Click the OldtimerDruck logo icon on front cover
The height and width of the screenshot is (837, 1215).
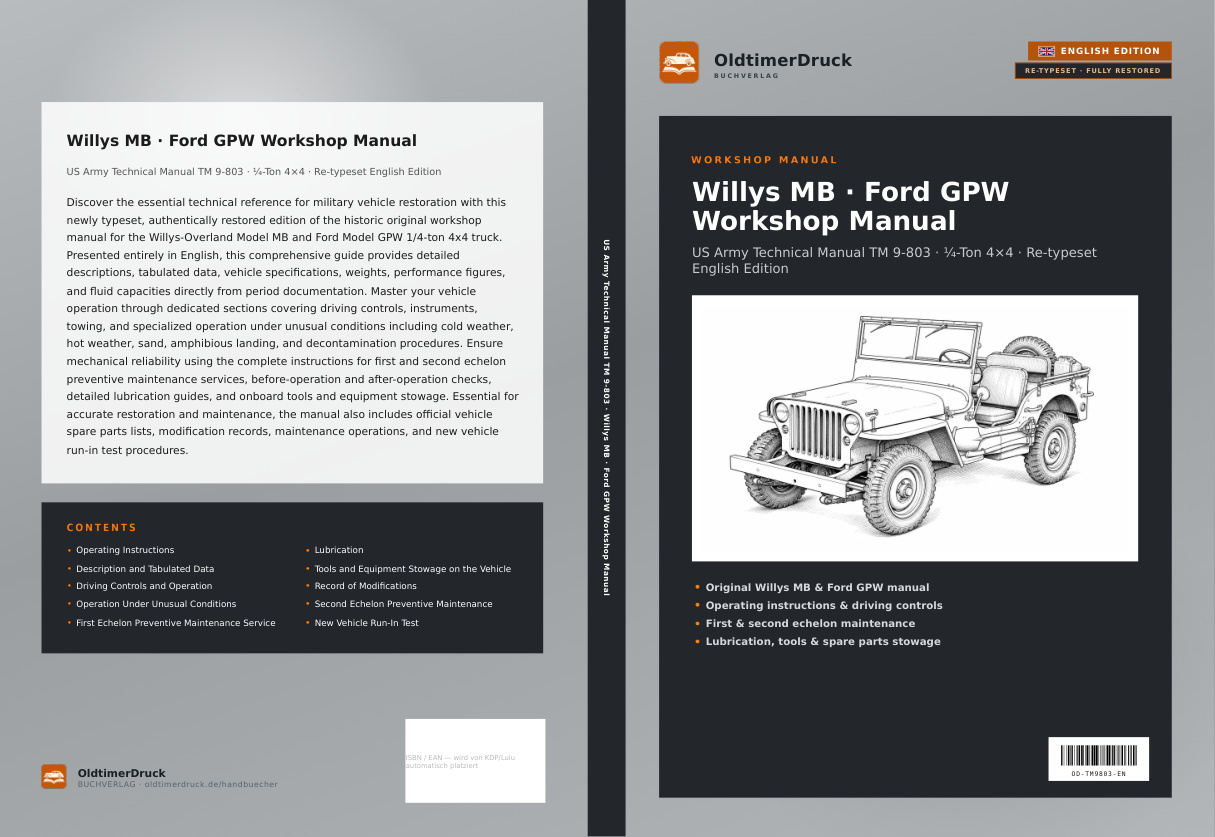coord(679,62)
